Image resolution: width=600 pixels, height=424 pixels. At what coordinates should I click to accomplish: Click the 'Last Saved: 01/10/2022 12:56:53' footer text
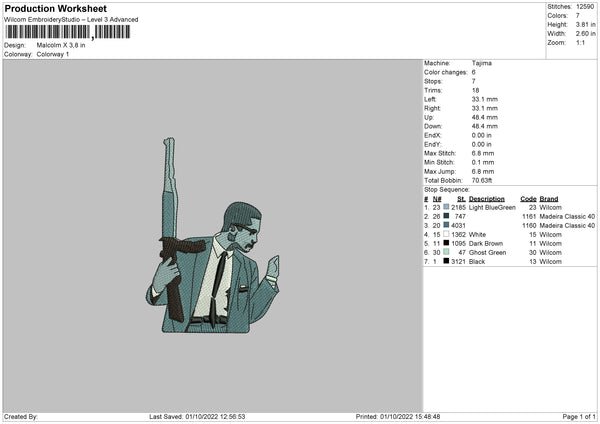197,417
